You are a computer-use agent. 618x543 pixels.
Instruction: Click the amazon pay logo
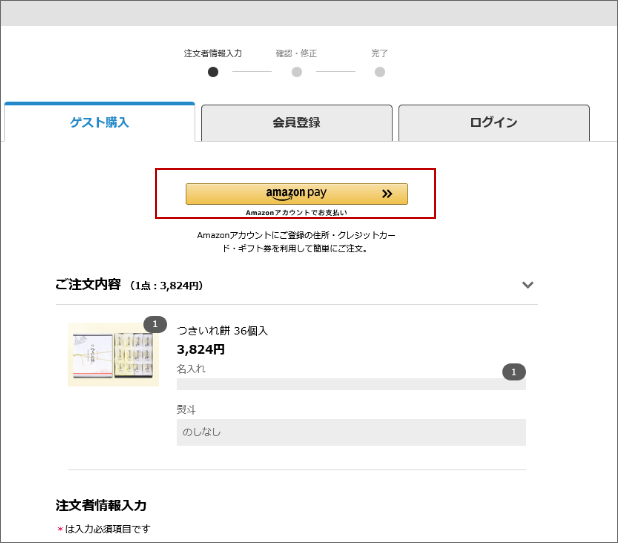click(296, 193)
